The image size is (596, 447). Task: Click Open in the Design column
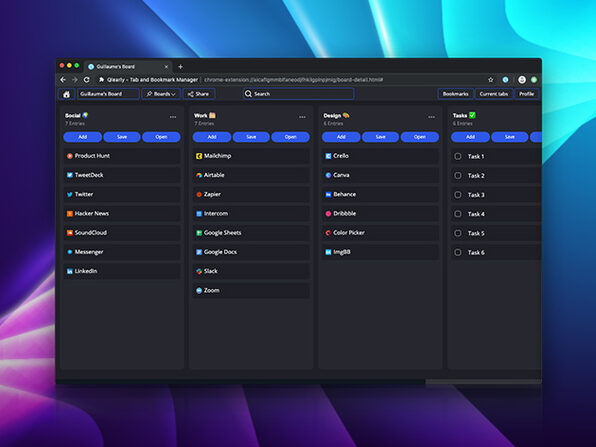click(x=420, y=137)
